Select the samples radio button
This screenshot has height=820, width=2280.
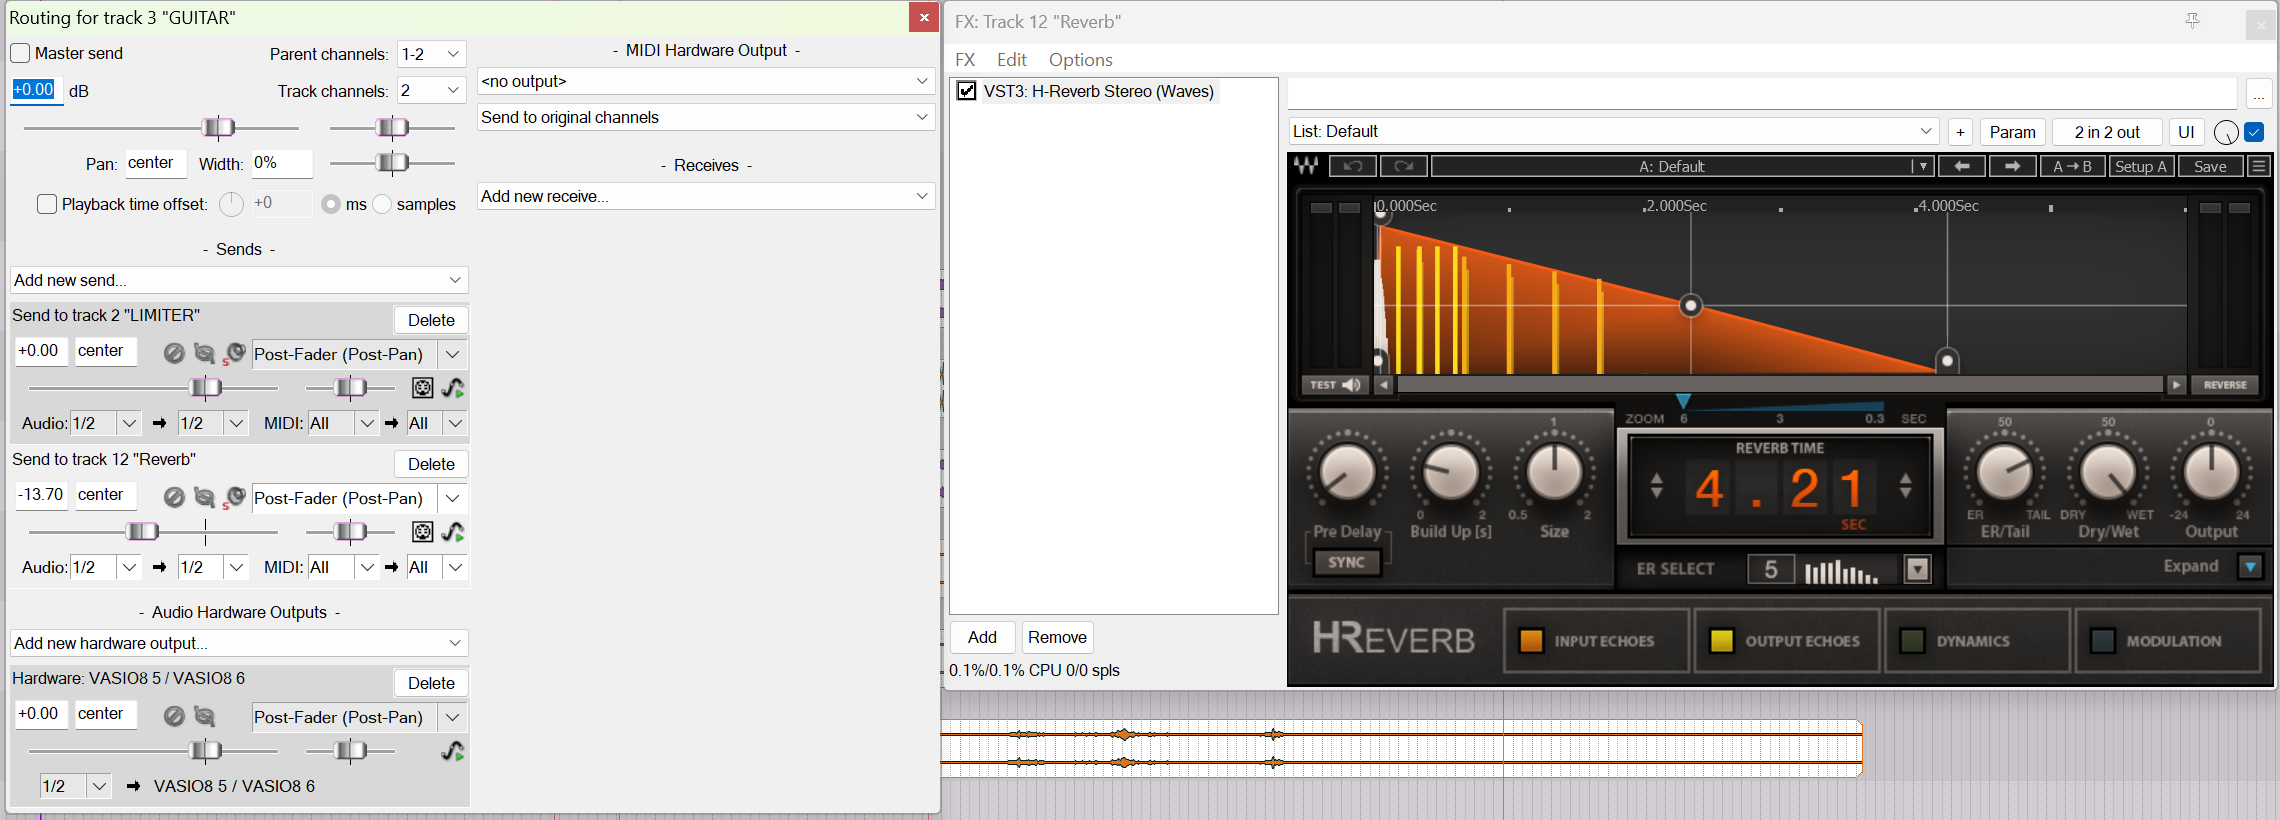(x=382, y=204)
